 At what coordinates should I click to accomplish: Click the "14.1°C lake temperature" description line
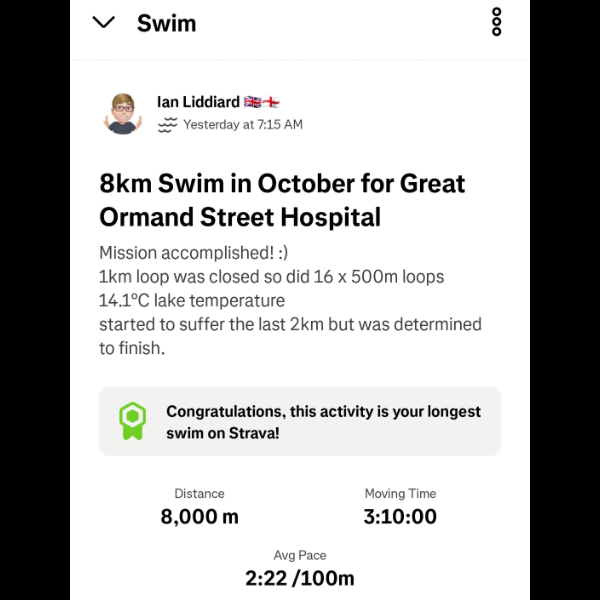click(192, 300)
